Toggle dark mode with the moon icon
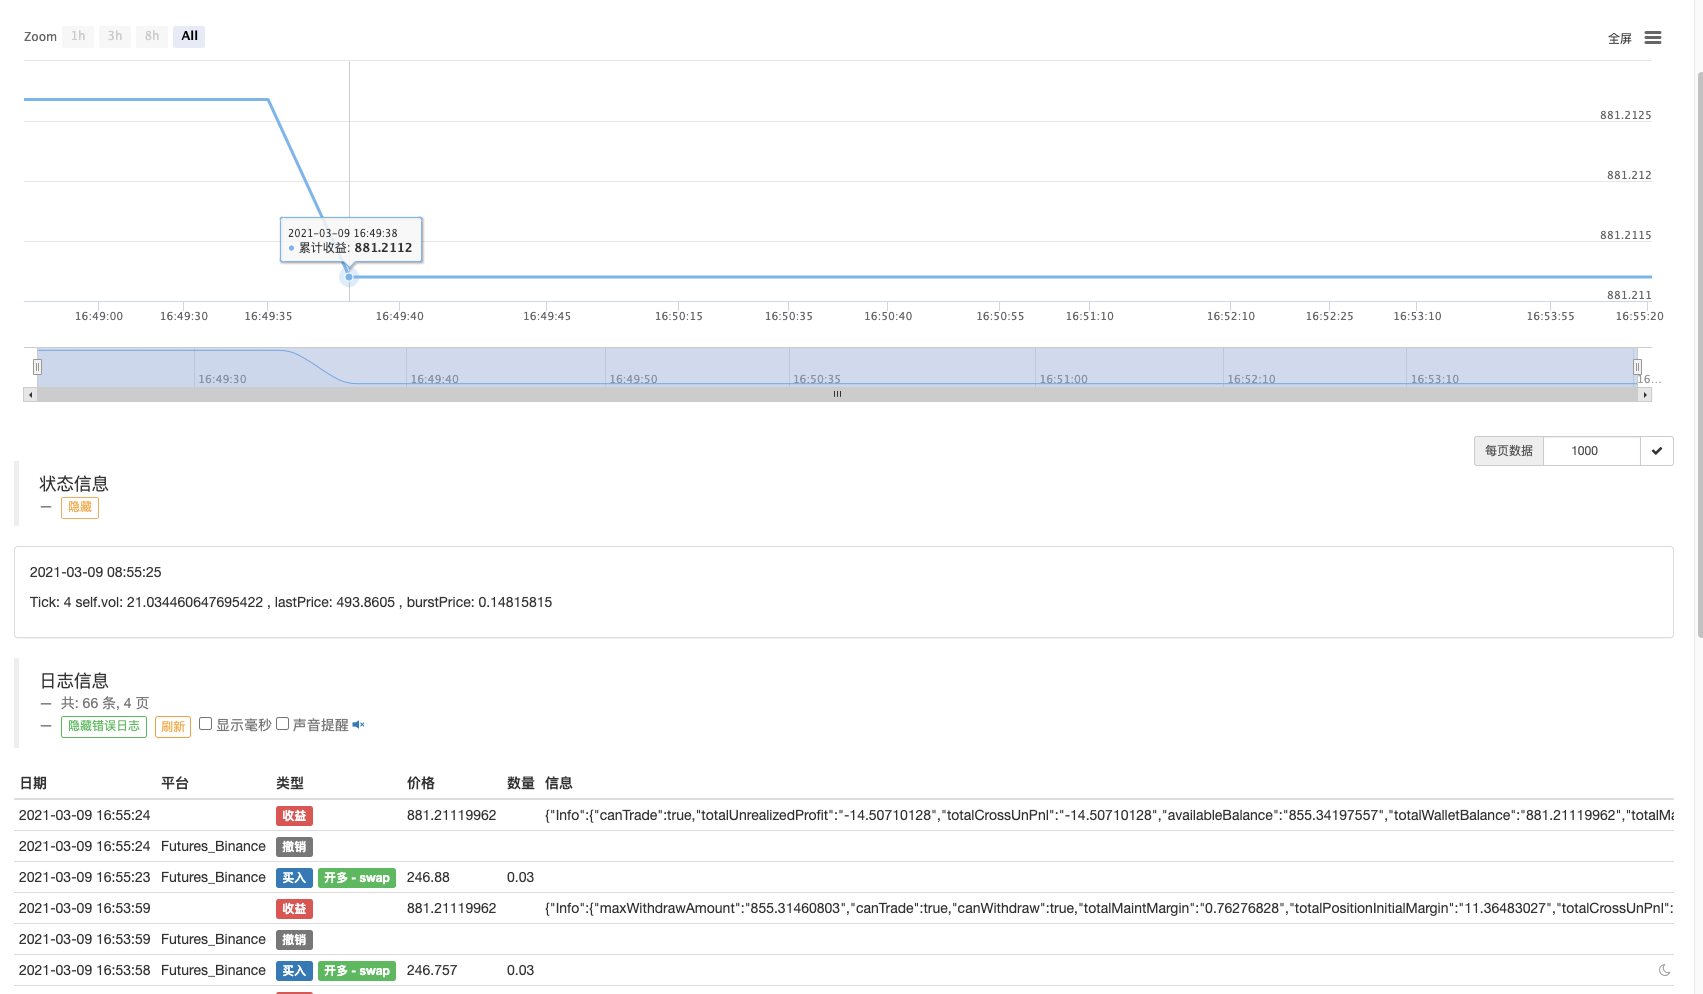The height and width of the screenshot is (994, 1703). [x=1664, y=970]
